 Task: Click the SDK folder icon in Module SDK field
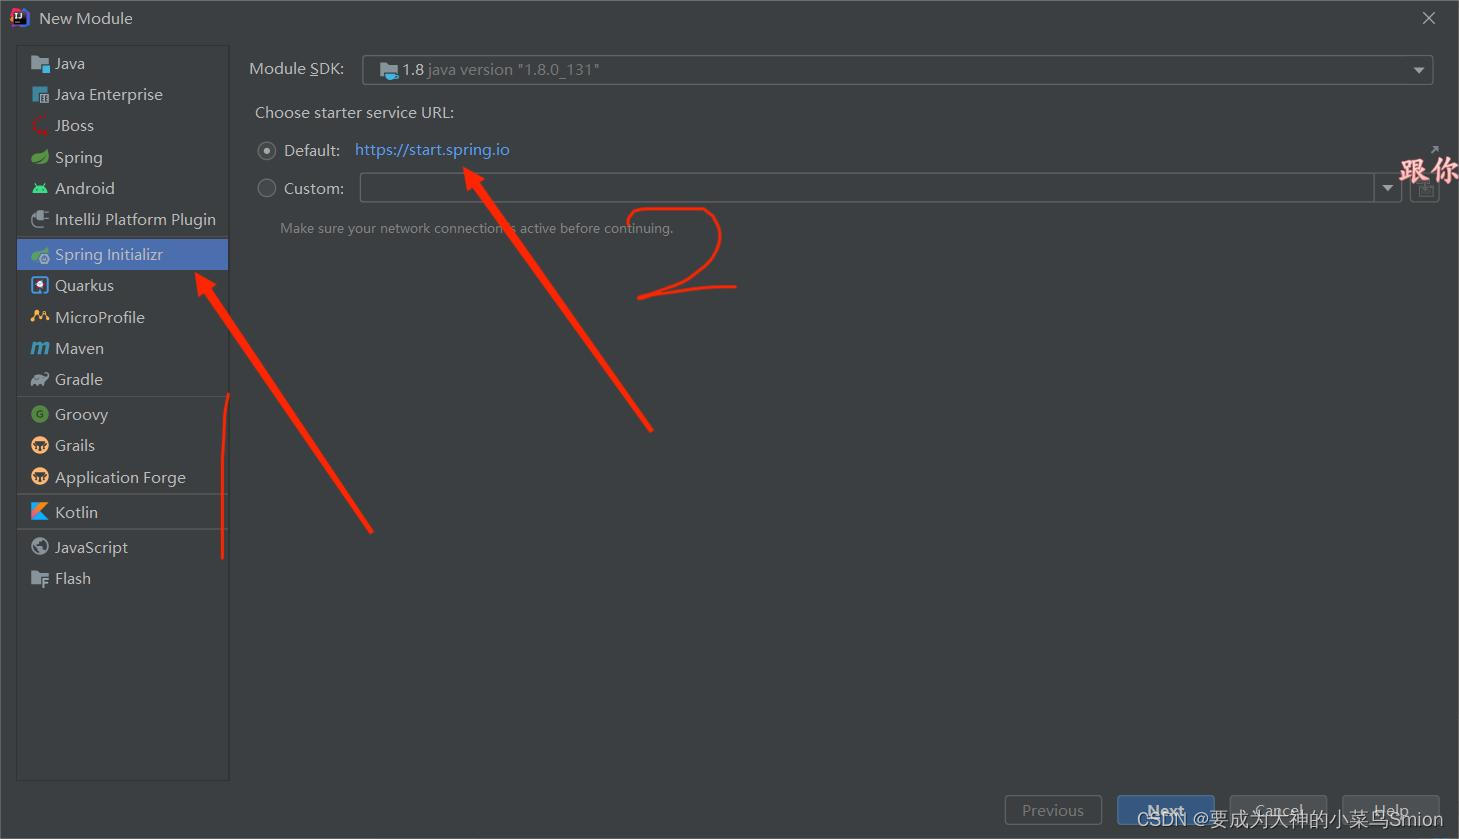pyautogui.click(x=388, y=70)
